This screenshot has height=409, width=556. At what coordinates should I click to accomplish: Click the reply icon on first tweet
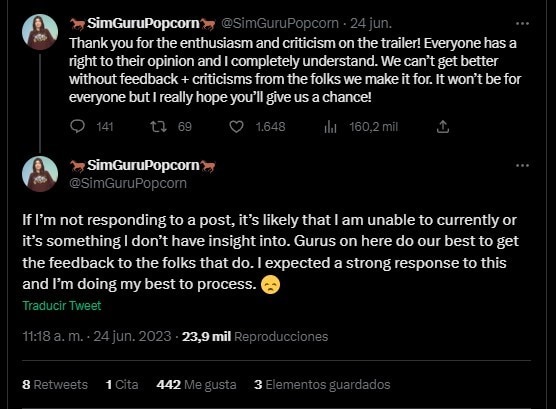[77, 127]
